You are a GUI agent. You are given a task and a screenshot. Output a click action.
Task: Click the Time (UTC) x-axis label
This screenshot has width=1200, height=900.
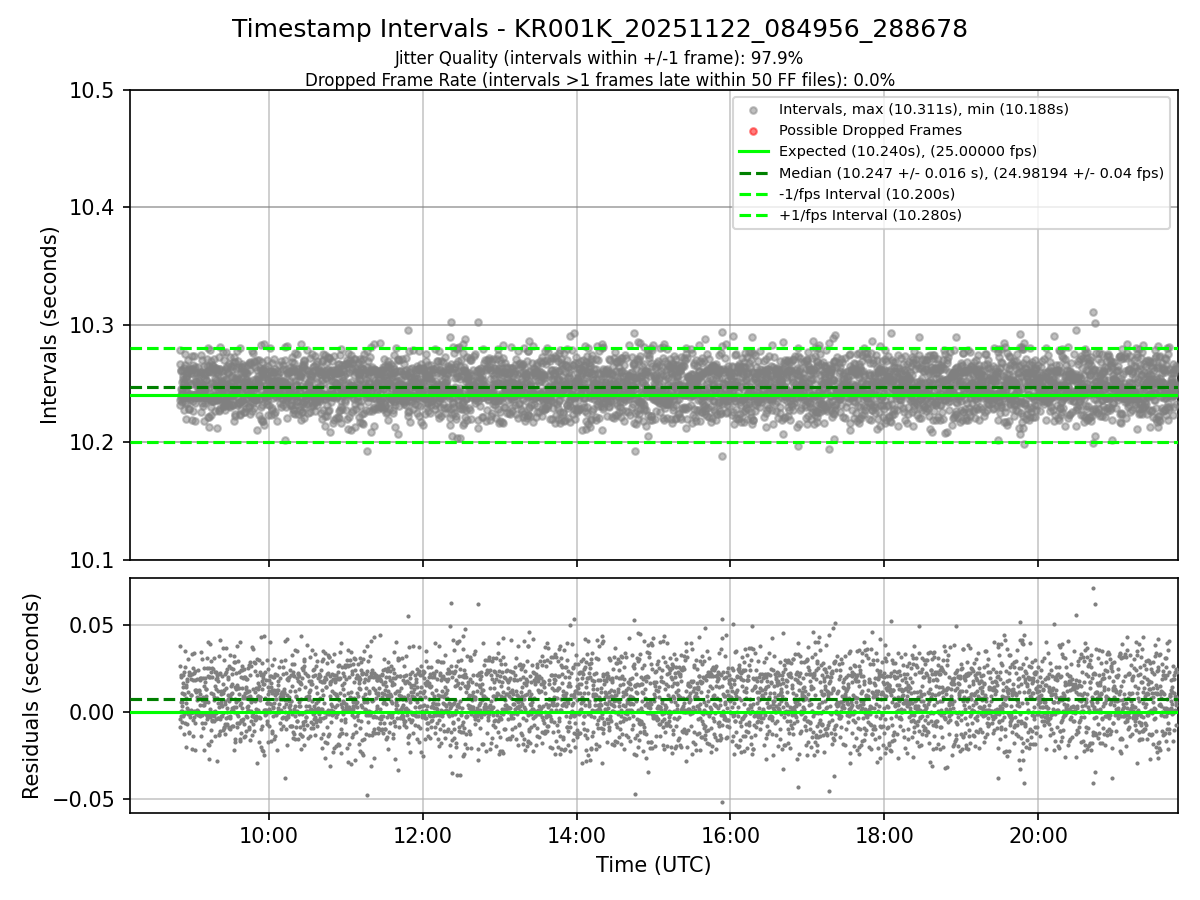pos(653,865)
